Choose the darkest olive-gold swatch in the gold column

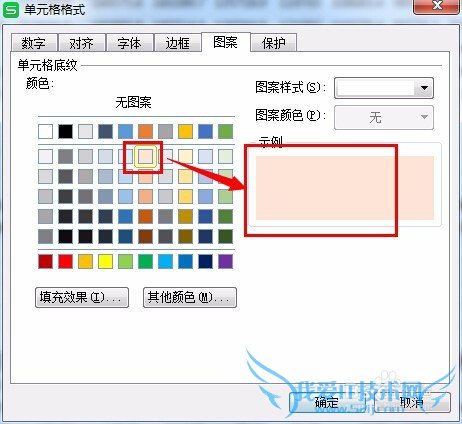tap(185, 236)
